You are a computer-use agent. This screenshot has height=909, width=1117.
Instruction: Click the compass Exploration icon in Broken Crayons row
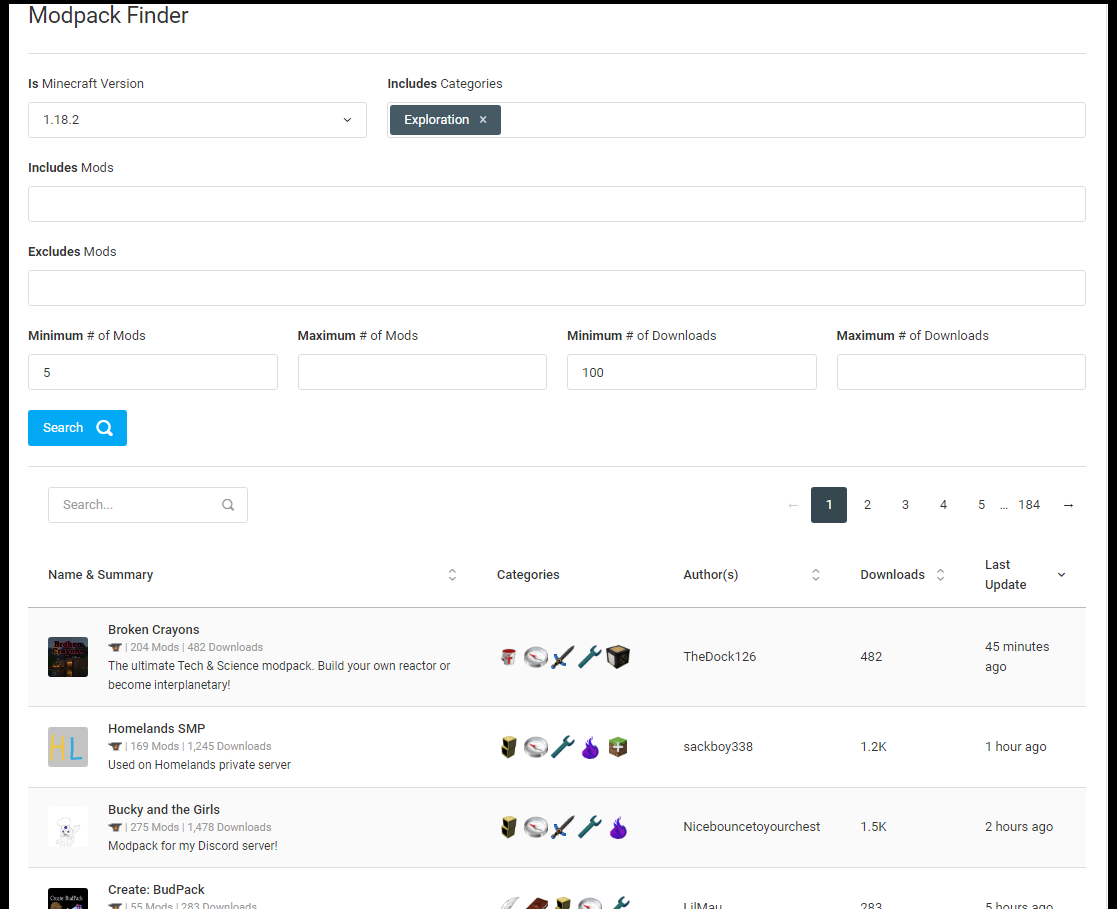[536, 657]
